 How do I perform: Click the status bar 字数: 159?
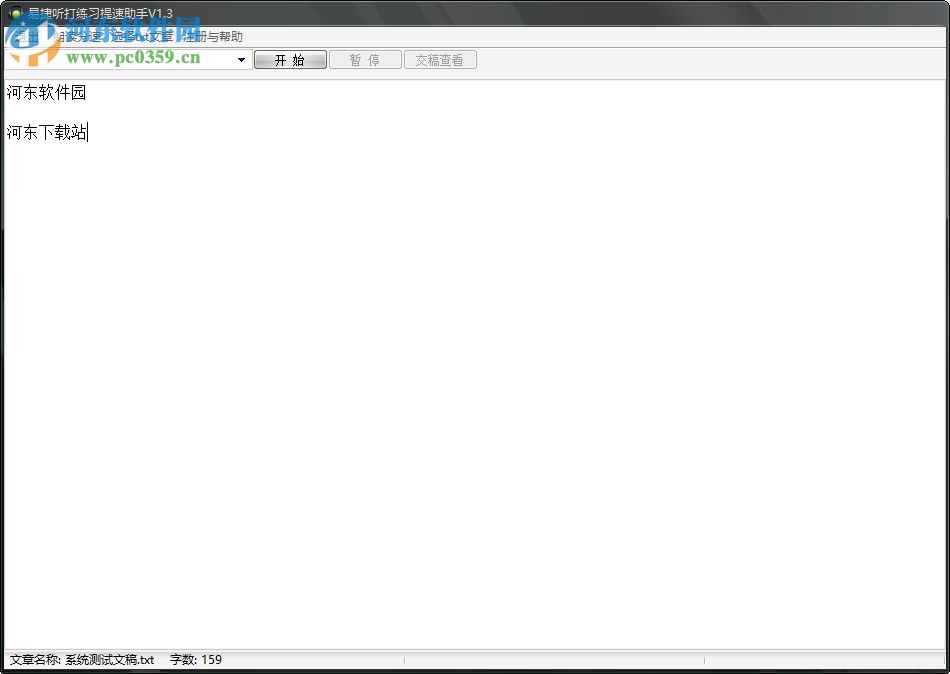196,659
